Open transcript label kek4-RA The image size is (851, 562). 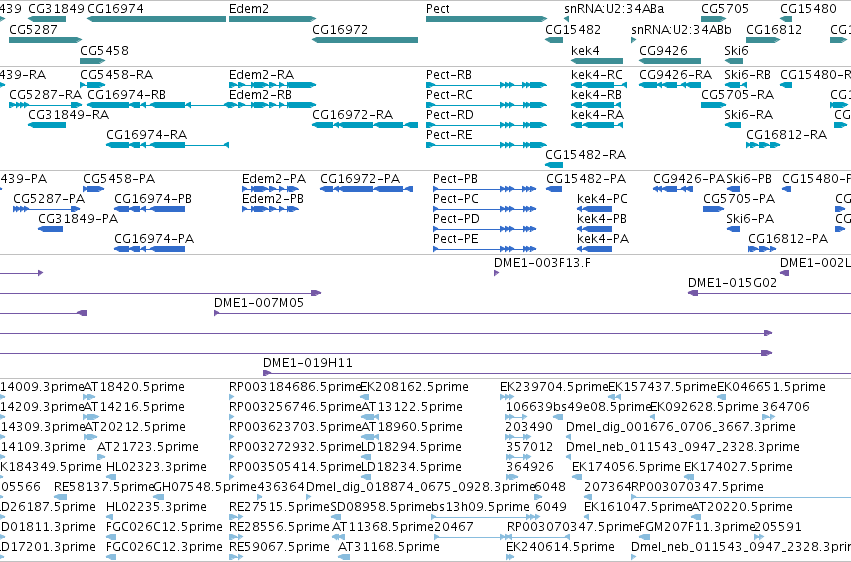[597, 114]
